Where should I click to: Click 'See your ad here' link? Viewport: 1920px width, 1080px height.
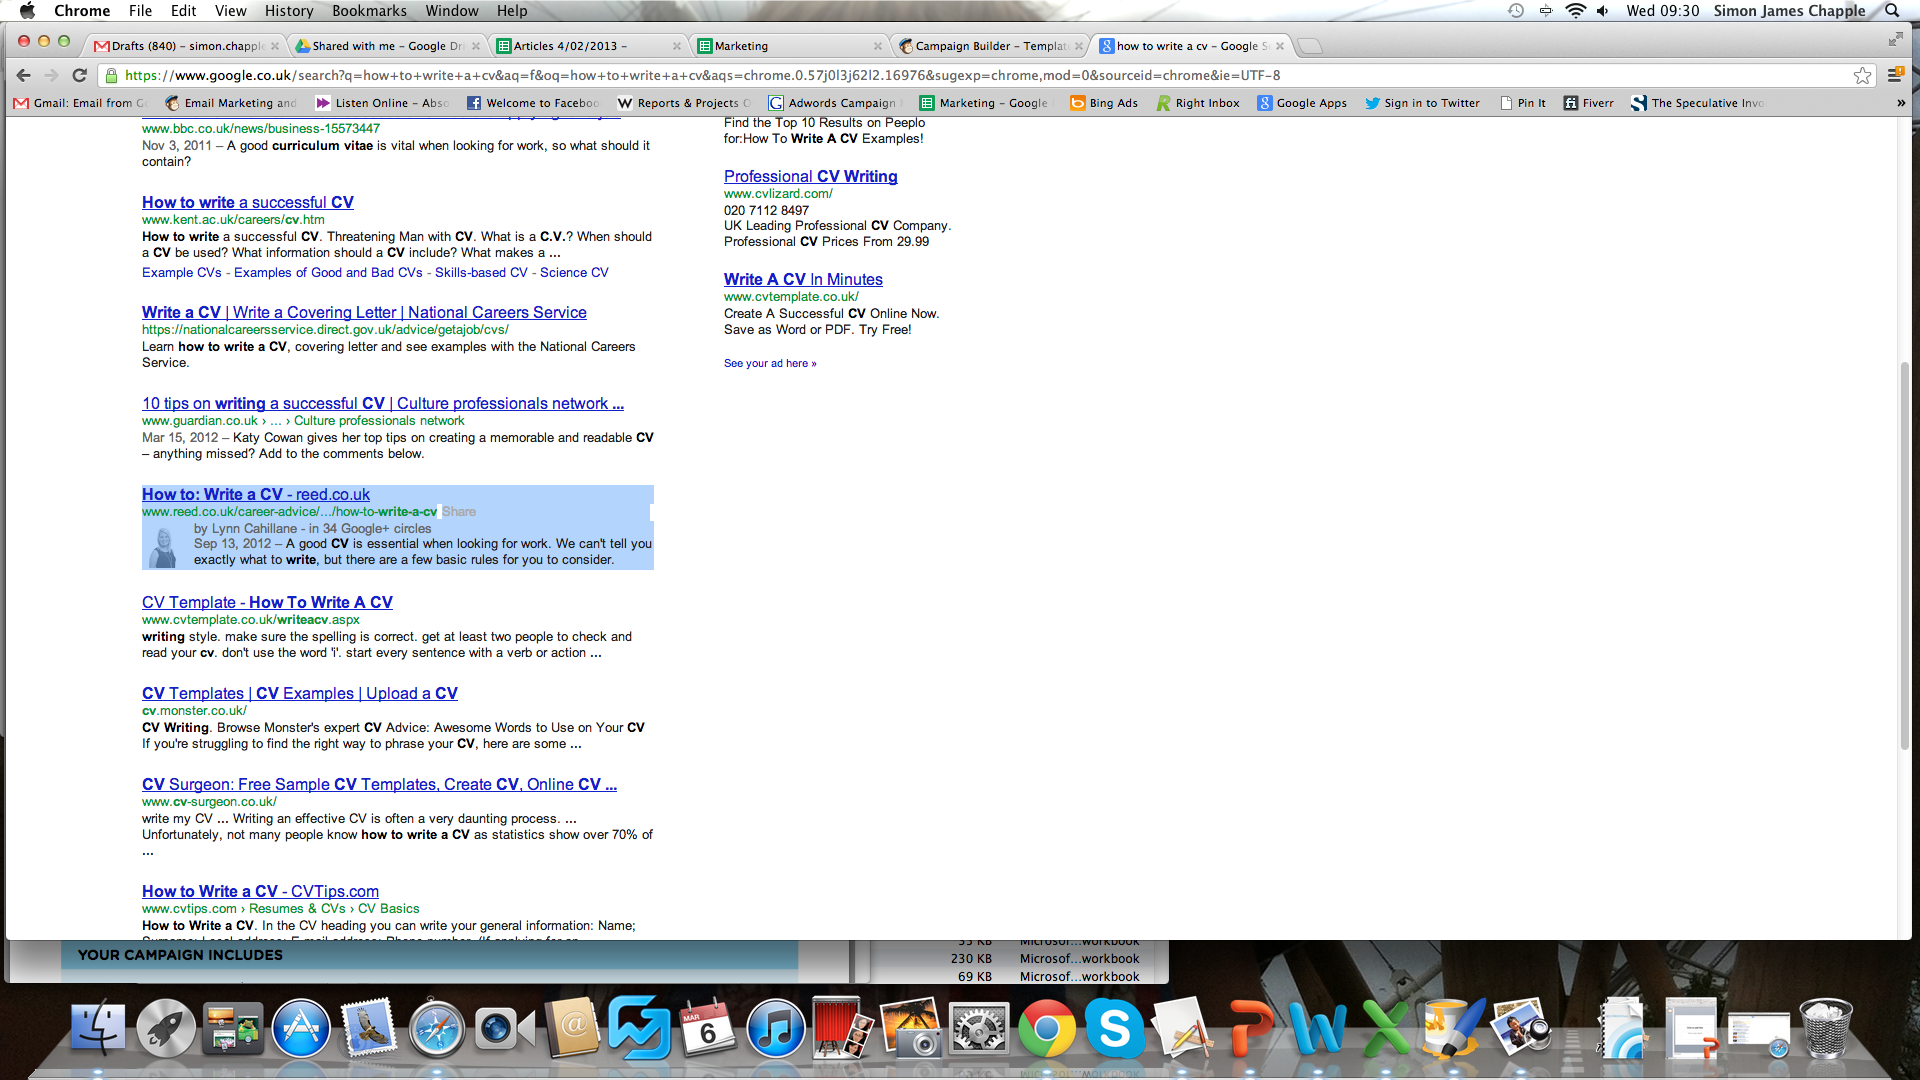point(770,363)
